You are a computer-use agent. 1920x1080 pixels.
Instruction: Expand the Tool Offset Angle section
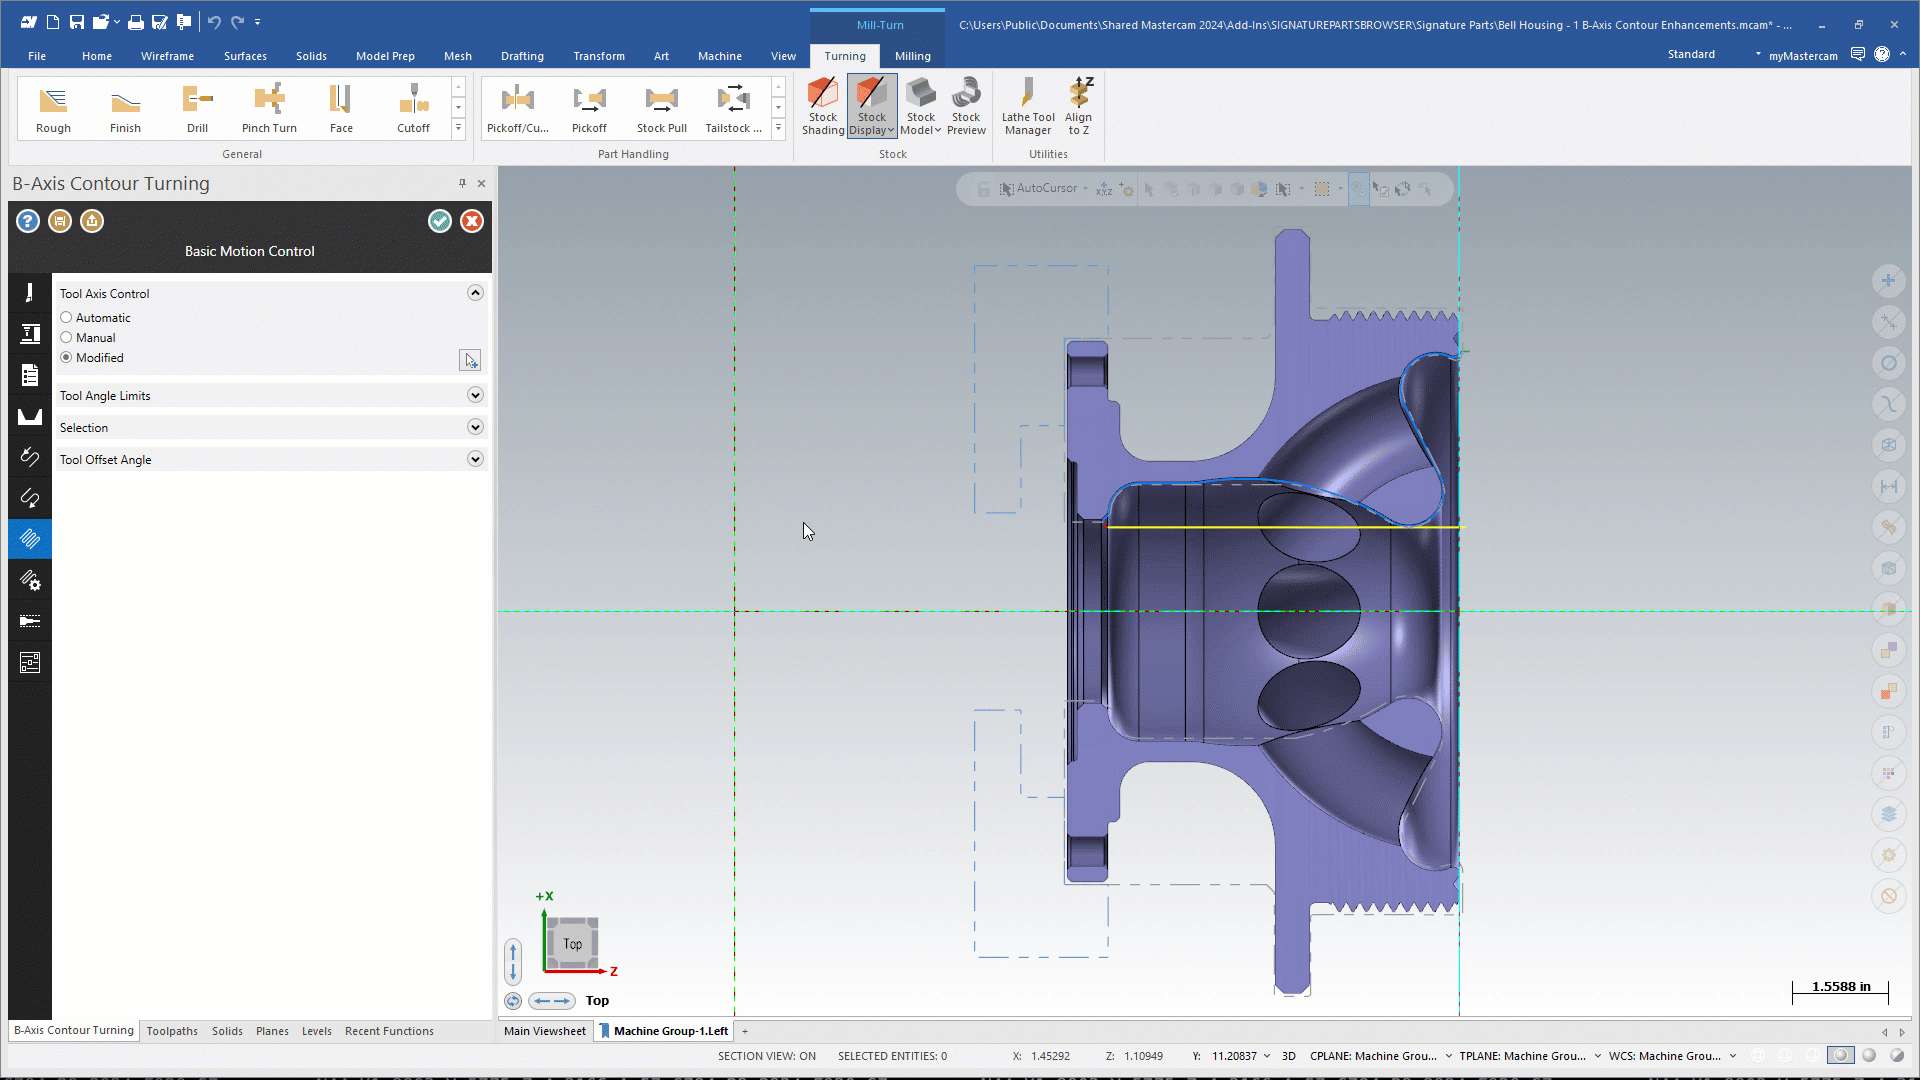475,459
